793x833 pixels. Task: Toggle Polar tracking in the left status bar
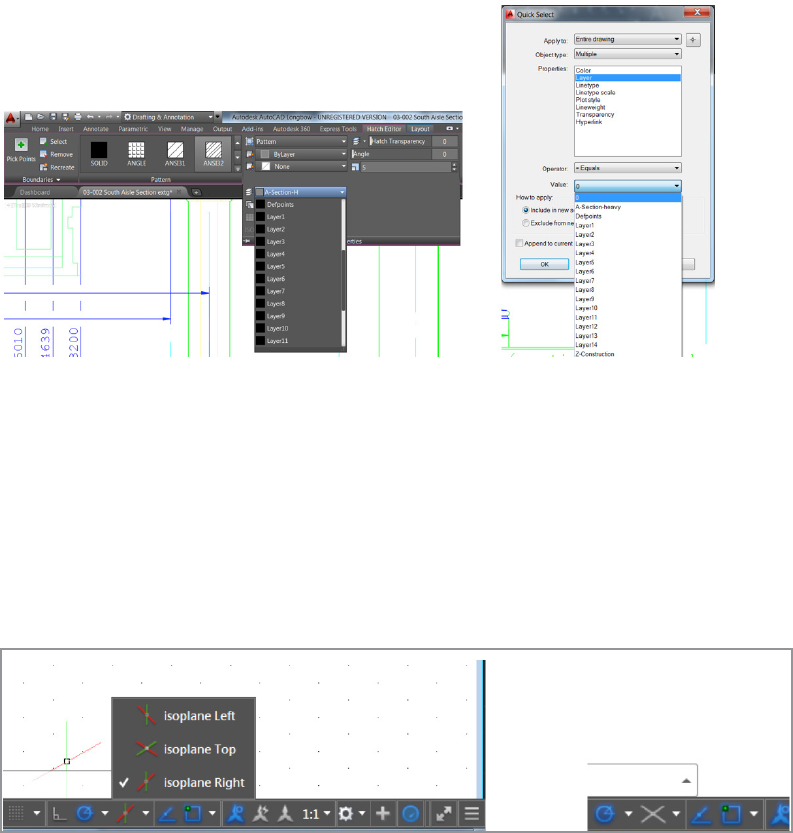click(x=85, y=813)
